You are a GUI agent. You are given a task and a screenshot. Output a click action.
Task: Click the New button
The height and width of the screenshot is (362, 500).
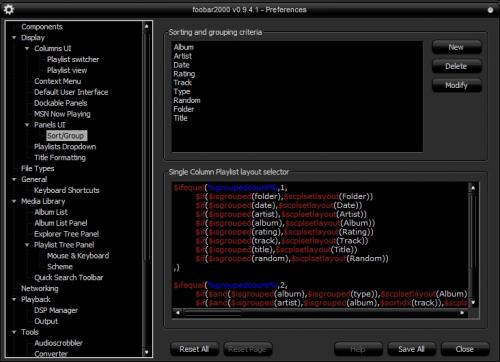point(457,47)
